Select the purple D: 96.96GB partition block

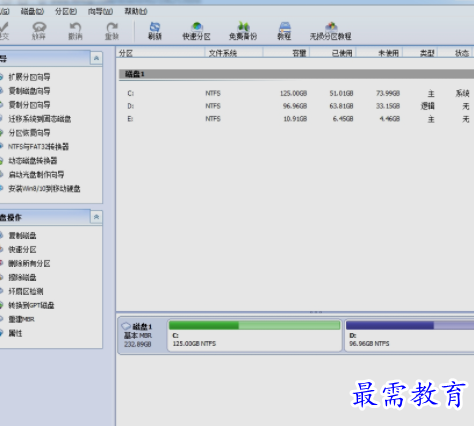click(x=409, y=335)
